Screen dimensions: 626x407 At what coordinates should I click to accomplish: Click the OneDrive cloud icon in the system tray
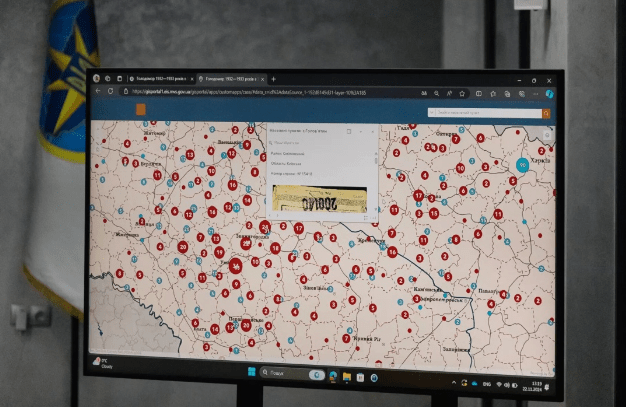474,383
